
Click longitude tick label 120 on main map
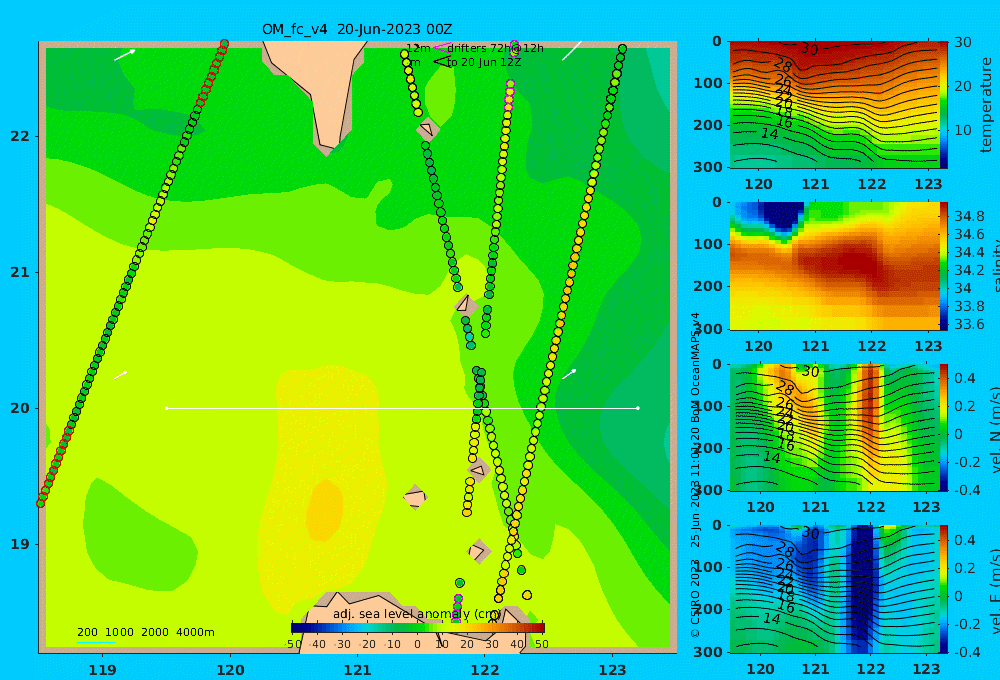tap(230, 670)
